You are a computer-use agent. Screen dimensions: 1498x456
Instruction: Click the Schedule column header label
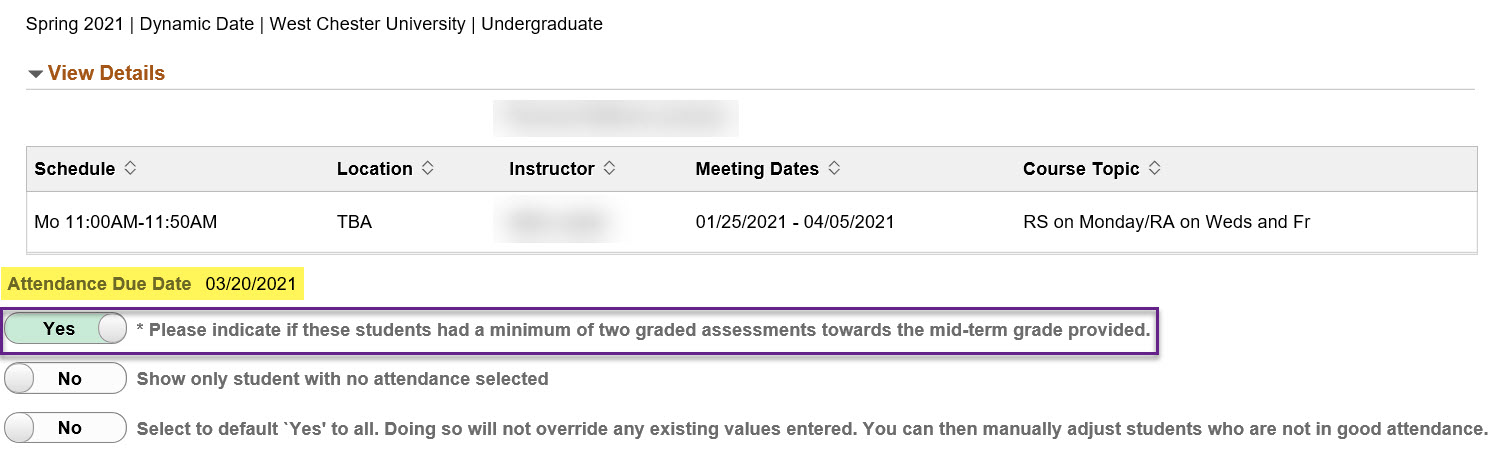(74, 169)
